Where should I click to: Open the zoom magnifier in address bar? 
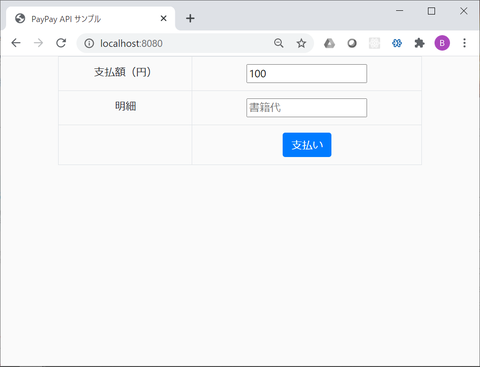[x=279, y=43]
